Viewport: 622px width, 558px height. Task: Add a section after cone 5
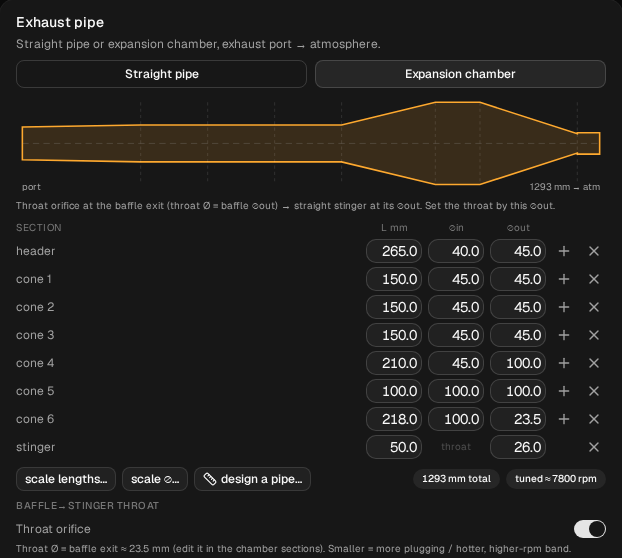(564, 391)
